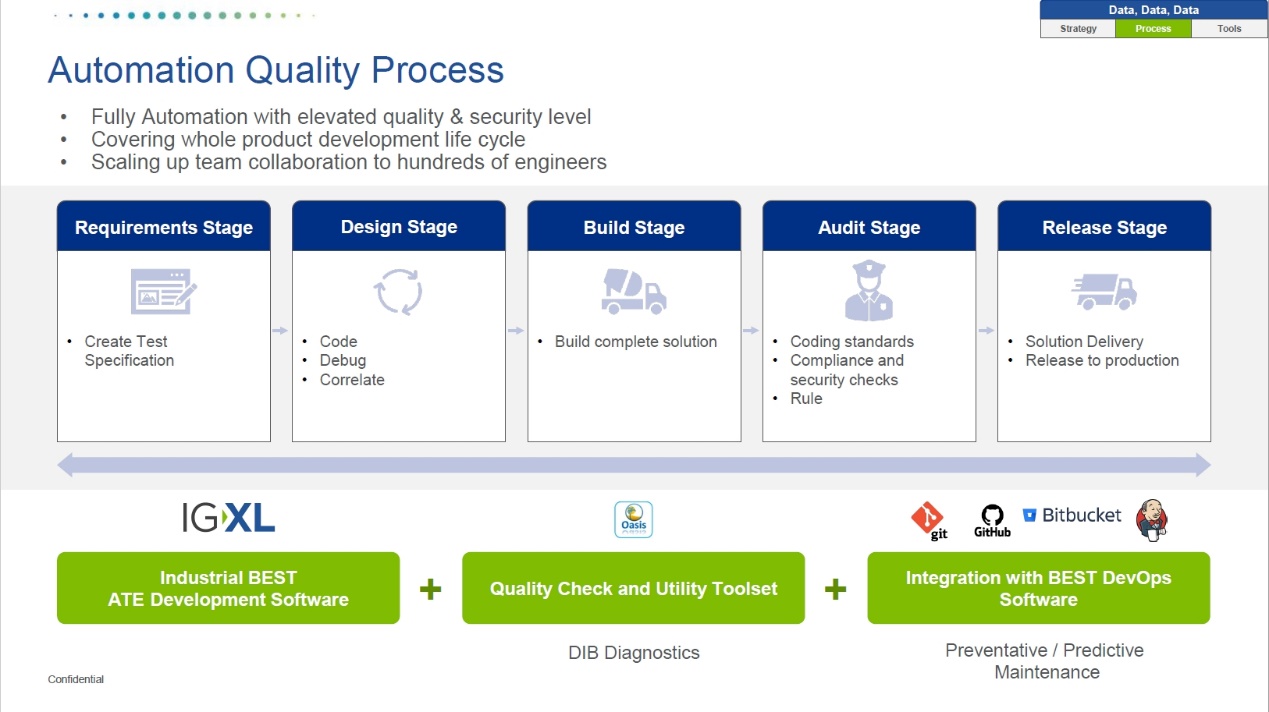Click the Design Stage circular arrows icon

(398, 292)
